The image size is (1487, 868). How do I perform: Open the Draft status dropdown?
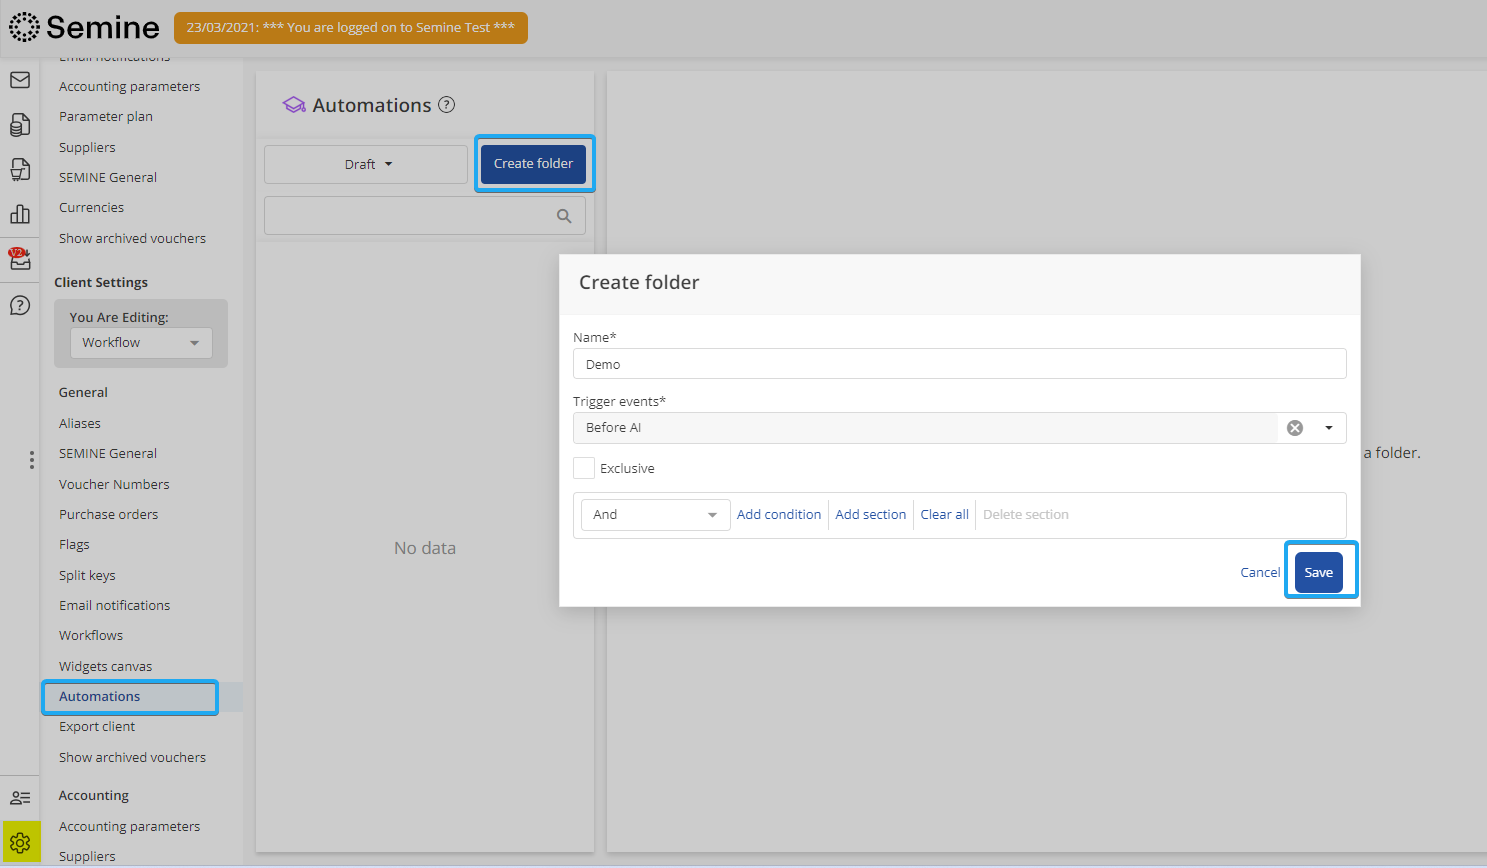tap(366, 165)
